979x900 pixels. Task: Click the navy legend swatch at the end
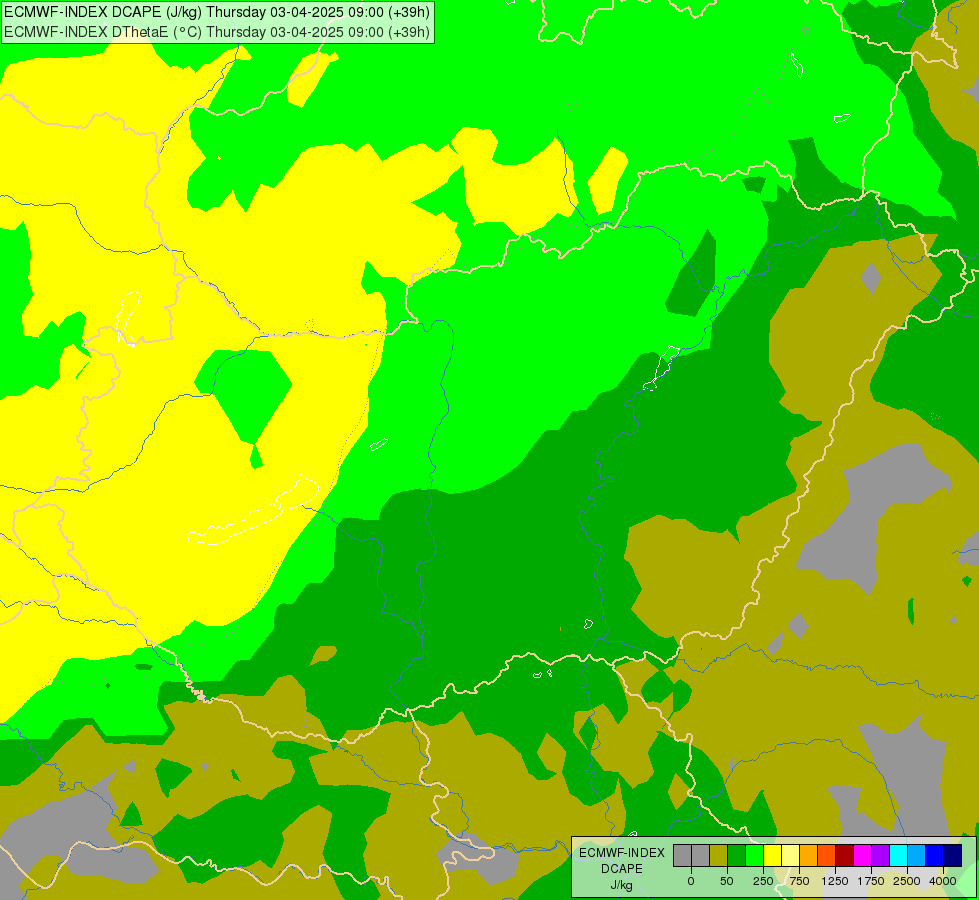point(953,856)
